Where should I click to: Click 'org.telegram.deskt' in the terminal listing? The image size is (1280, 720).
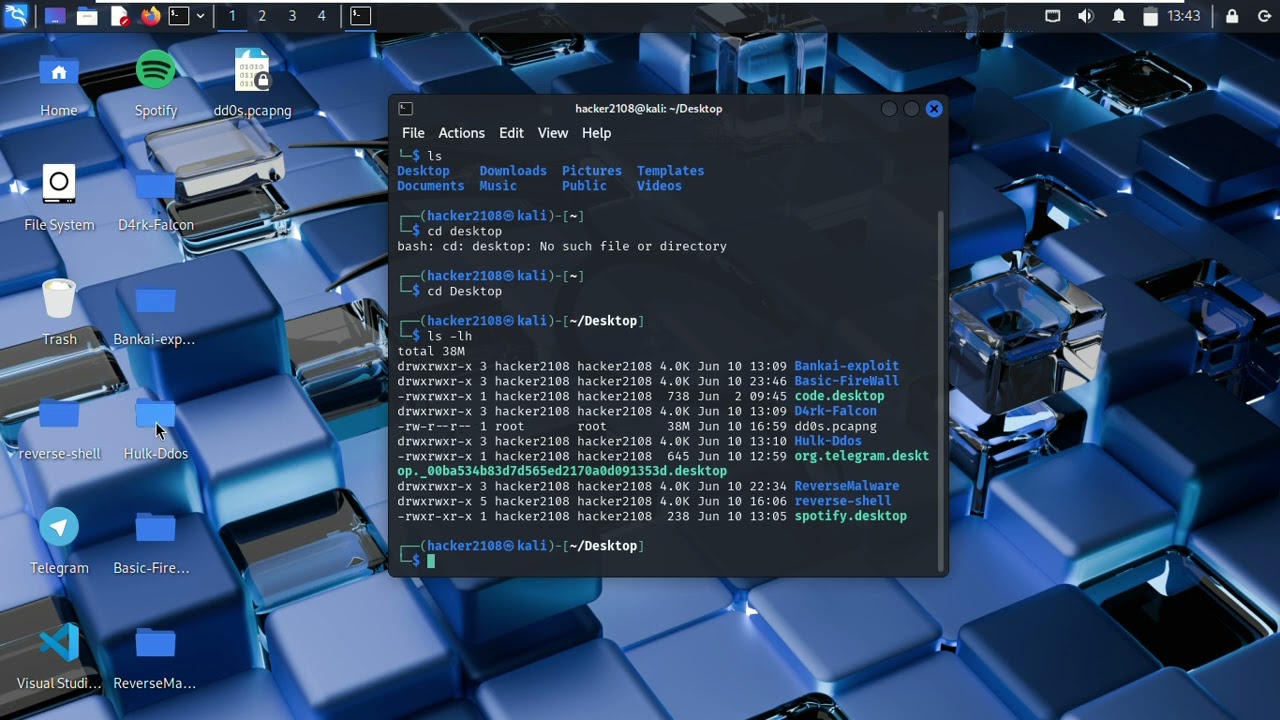(862, 456)
